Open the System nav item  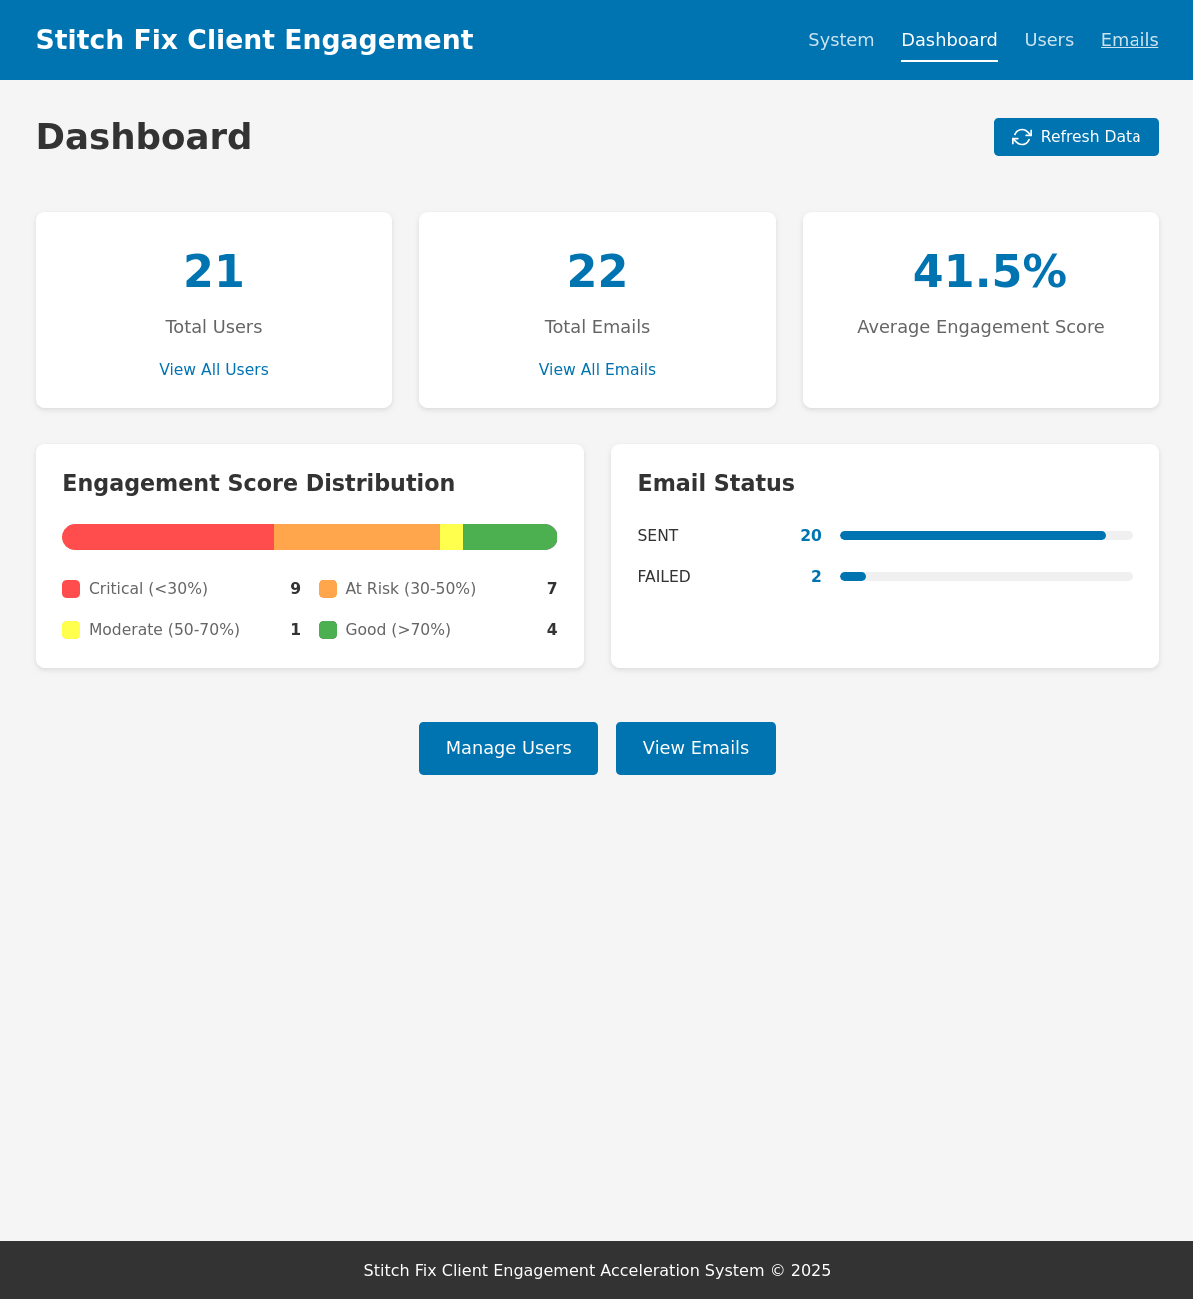pyautogui.click(x=841, y=40)
